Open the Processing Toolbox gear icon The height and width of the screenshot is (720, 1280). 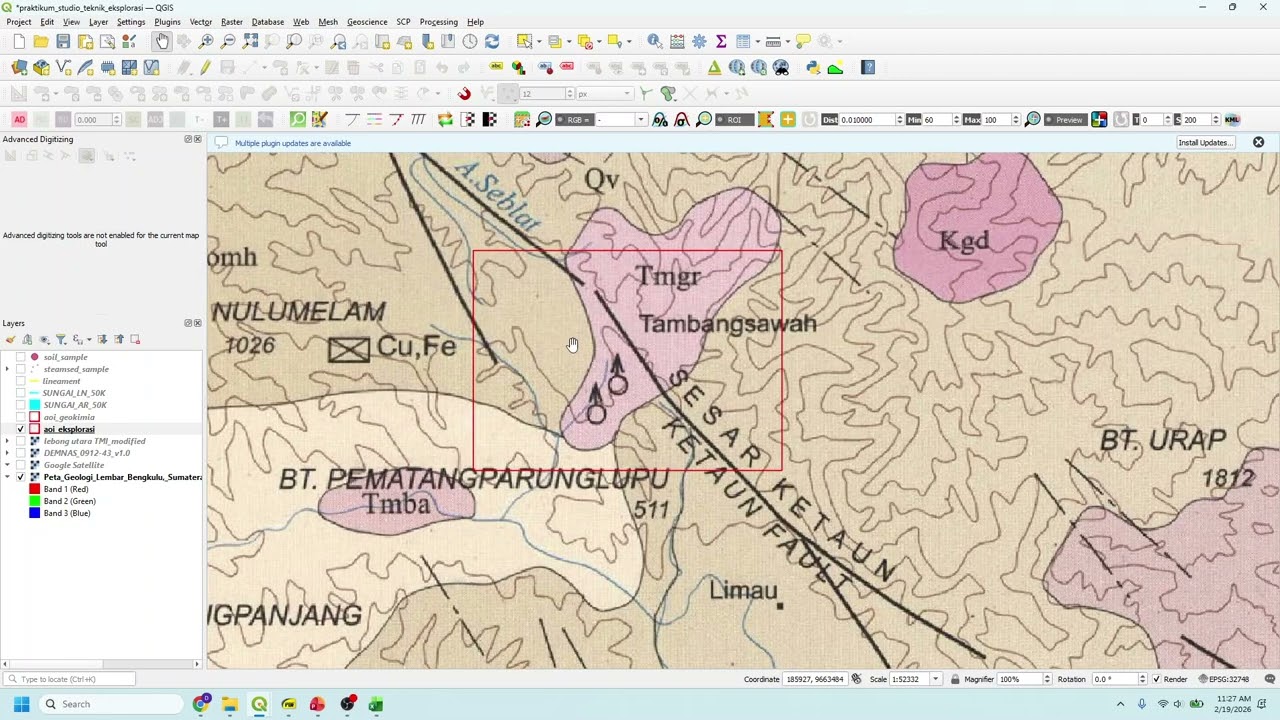pyautogui.click(x=699, y=41)
